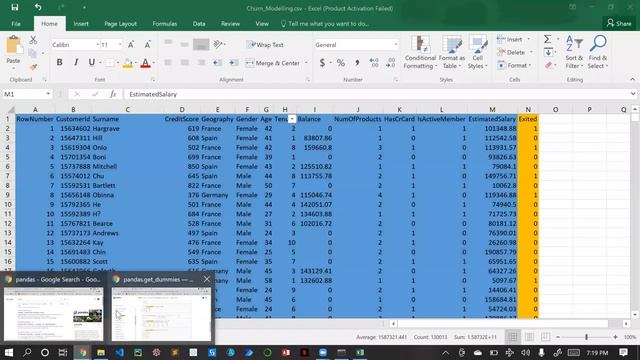The height and width of the screenshot is (360, 640).
Task: Click the Format Painter brush icon
Action: (33, 67)
